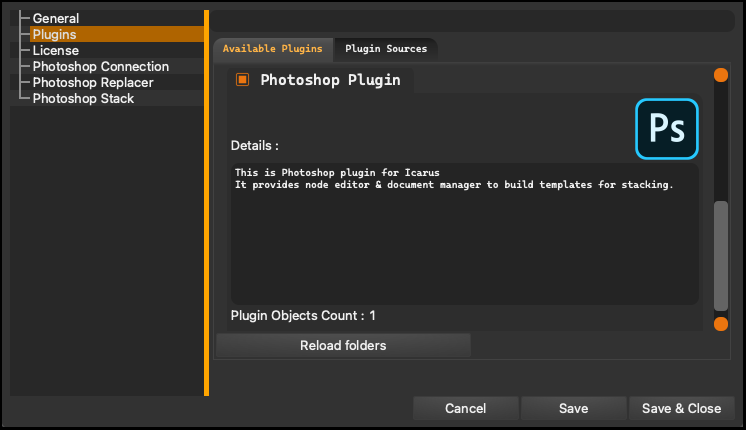Click the orange vertical panel splitter

[x=206, y=203]
